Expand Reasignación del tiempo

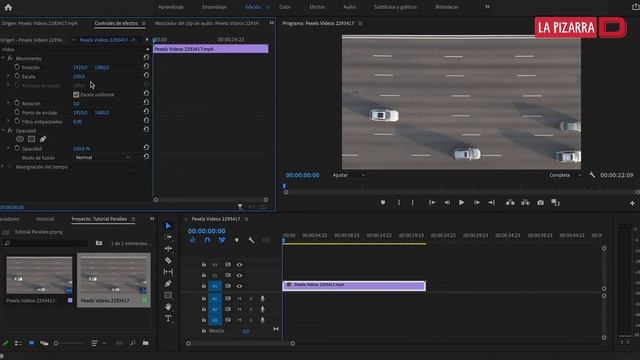click(3, 167)
